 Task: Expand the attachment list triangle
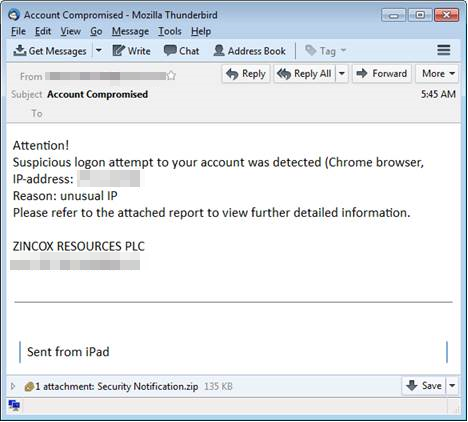[x=13, y=386]
